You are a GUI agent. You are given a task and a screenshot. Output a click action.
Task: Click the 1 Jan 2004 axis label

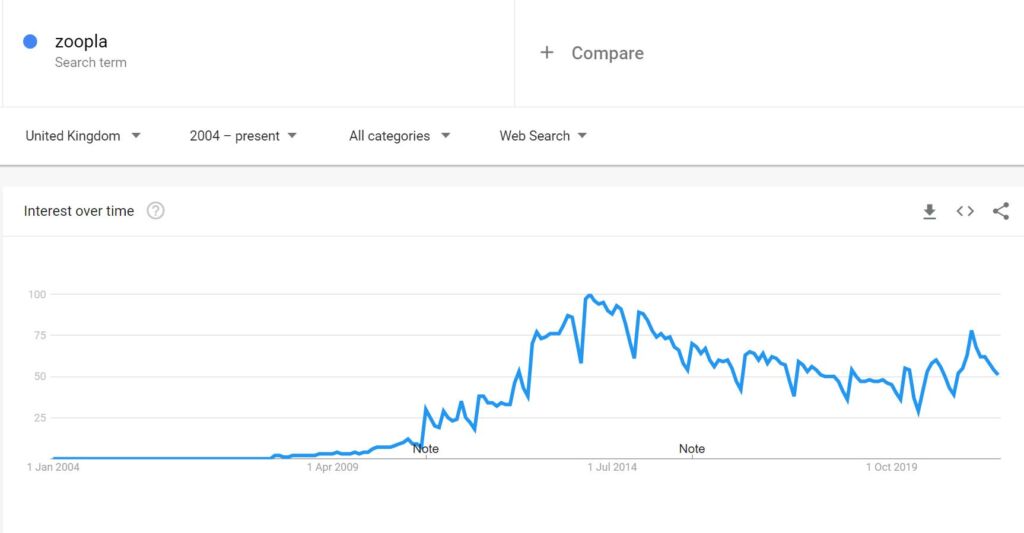point(54,467)
